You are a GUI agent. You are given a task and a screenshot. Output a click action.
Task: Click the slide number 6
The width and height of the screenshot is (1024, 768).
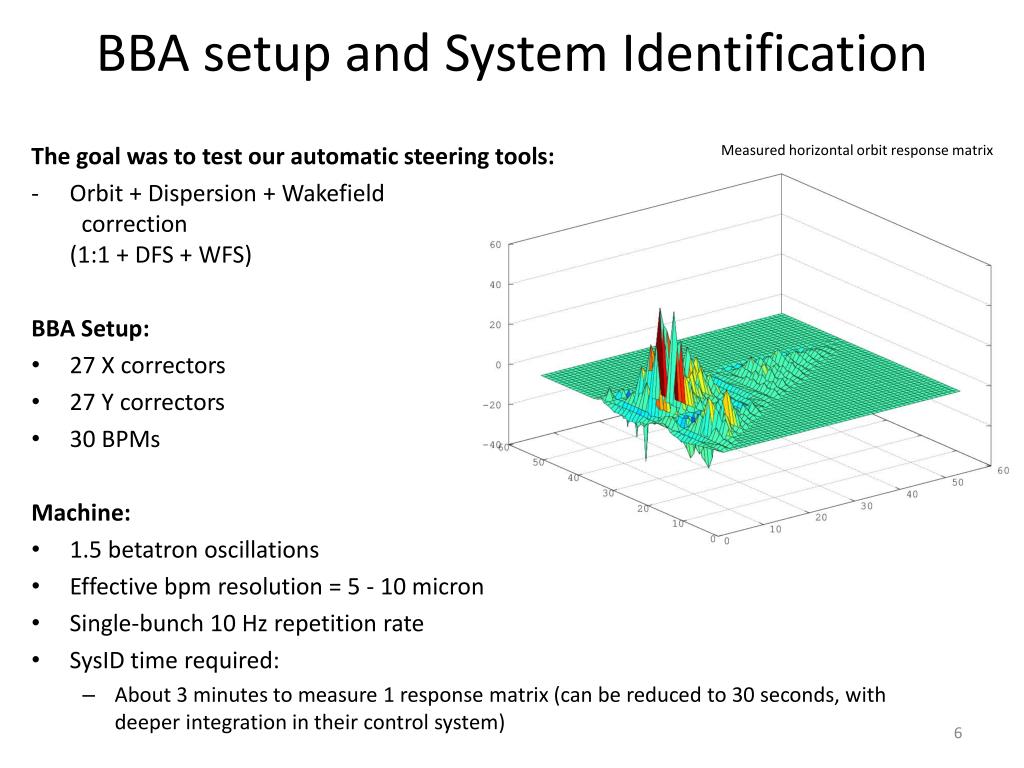click(x=958, y=733)
